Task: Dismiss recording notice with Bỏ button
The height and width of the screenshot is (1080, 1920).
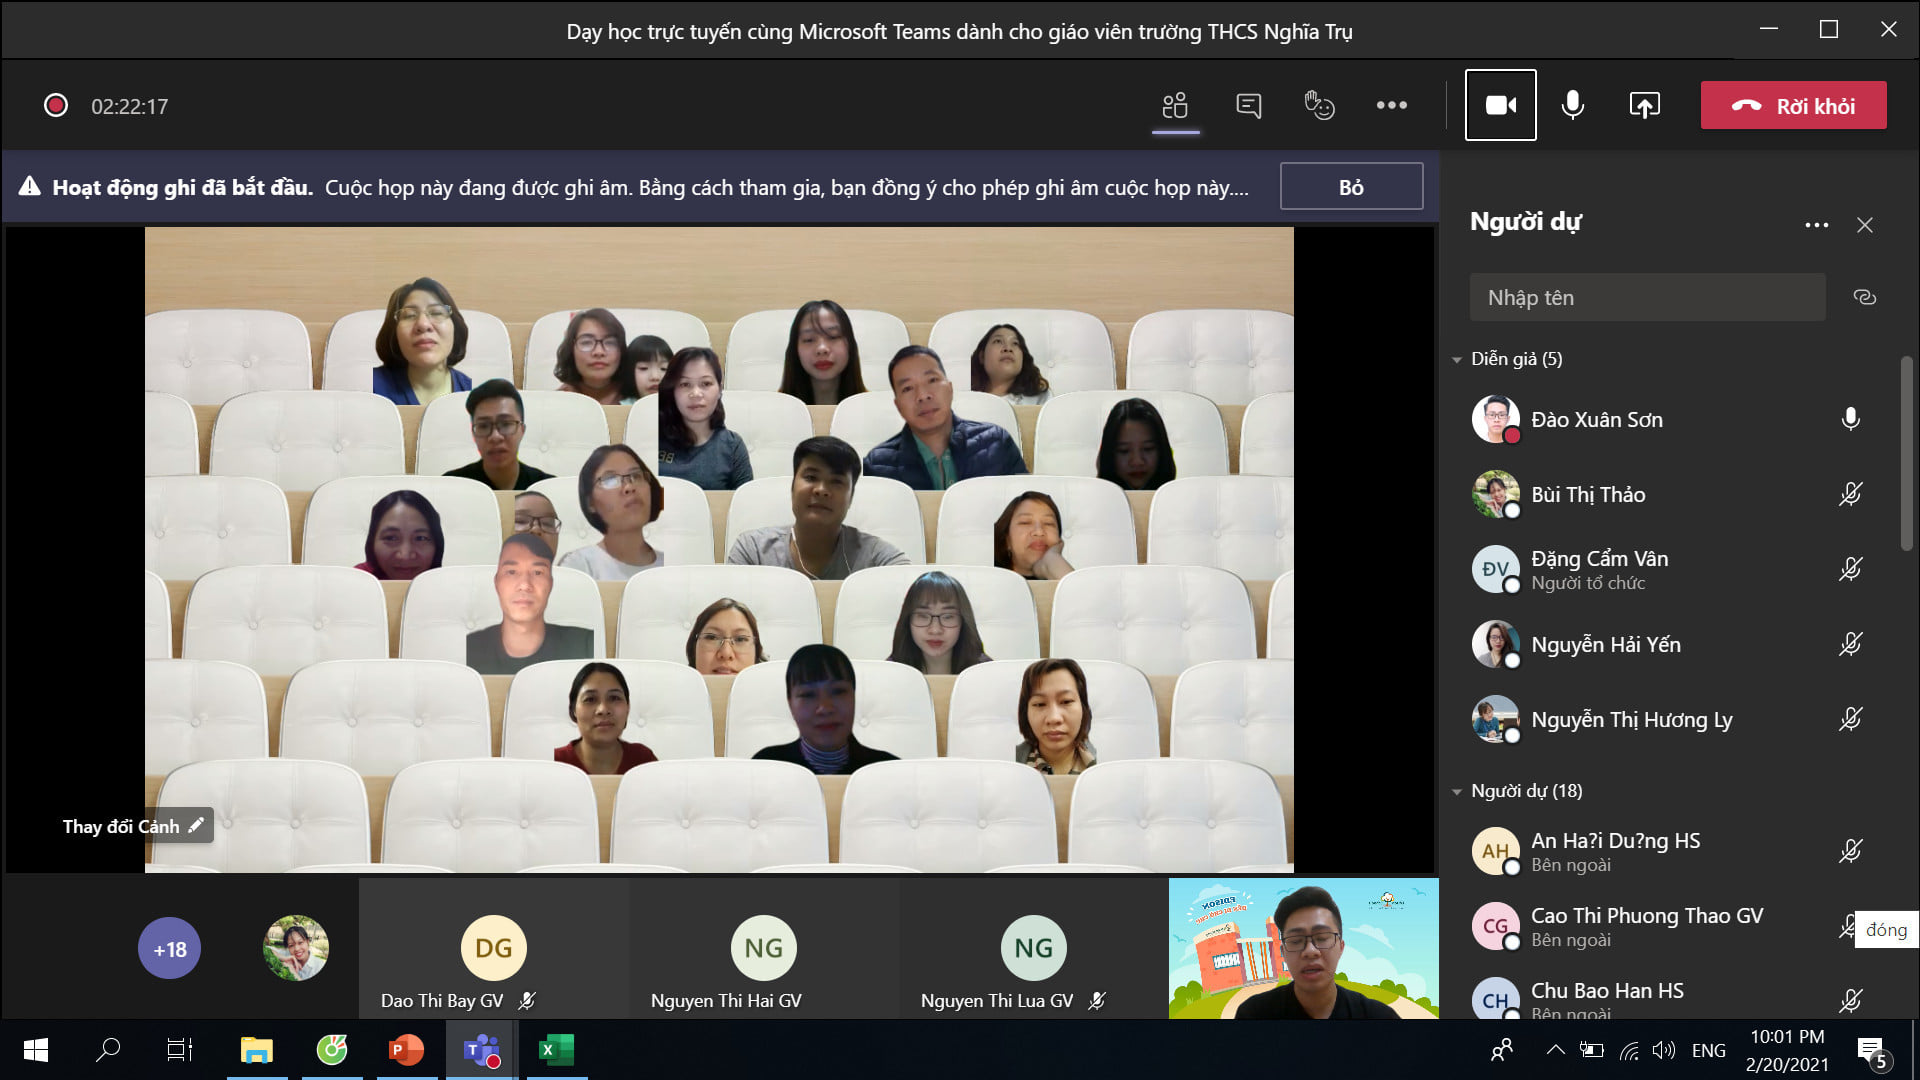Action: [x=1351, y=187]
